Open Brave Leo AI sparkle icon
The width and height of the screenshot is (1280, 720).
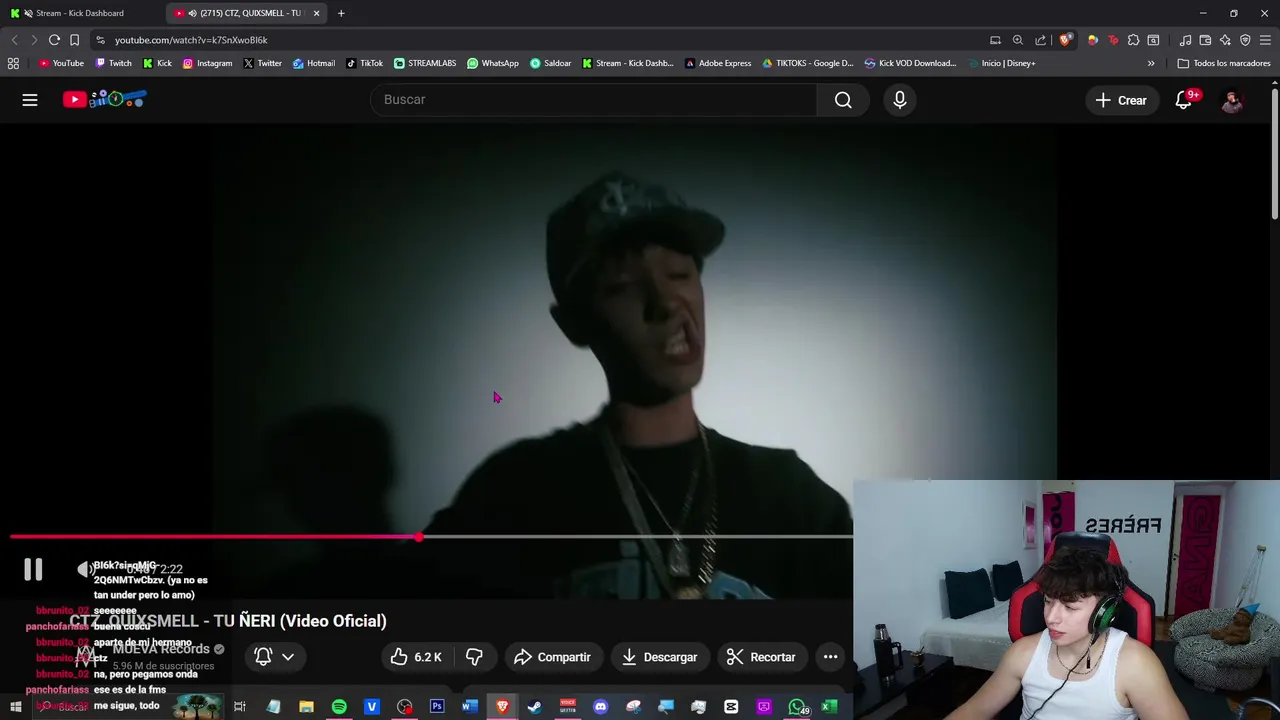[1225, 40]
